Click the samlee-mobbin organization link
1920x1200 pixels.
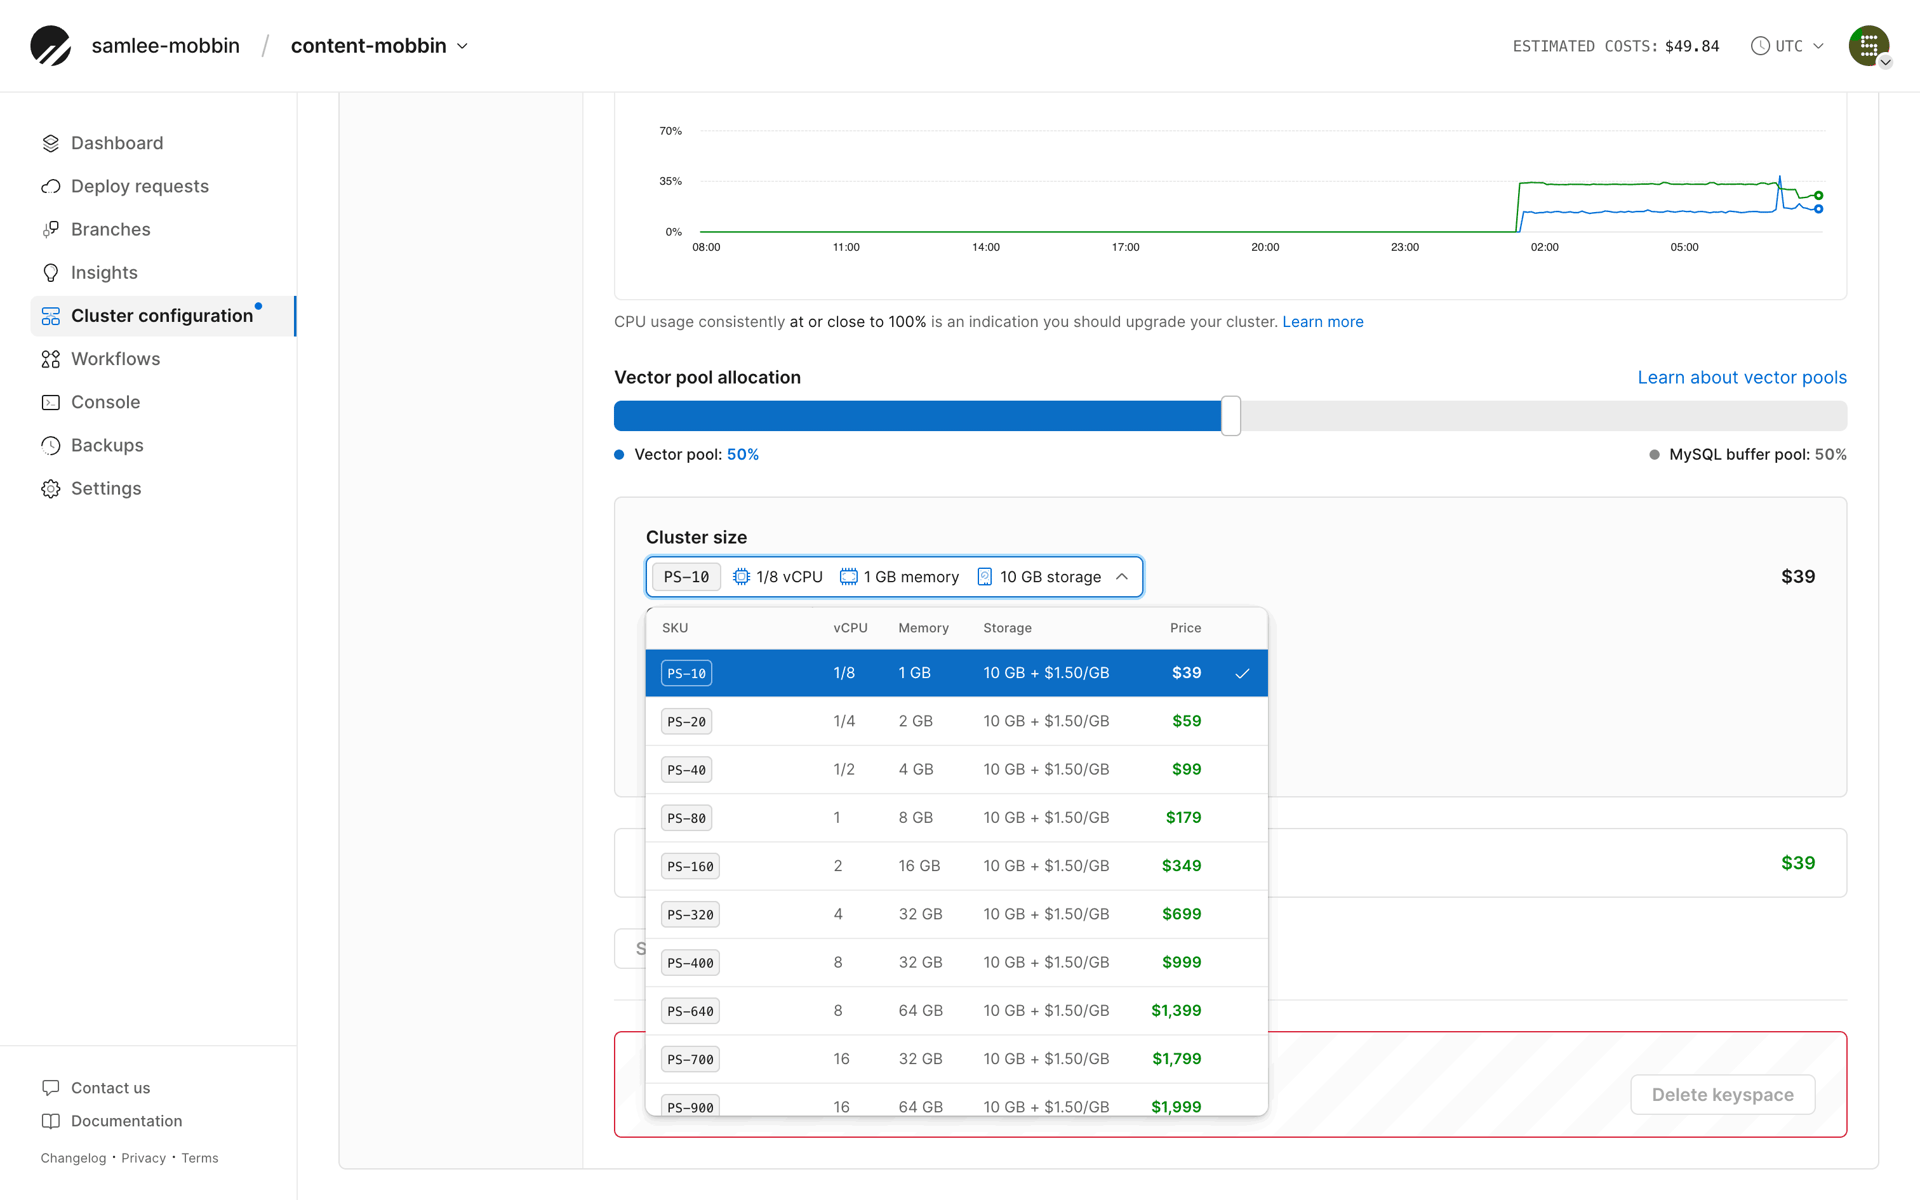(x=165, y=46)
